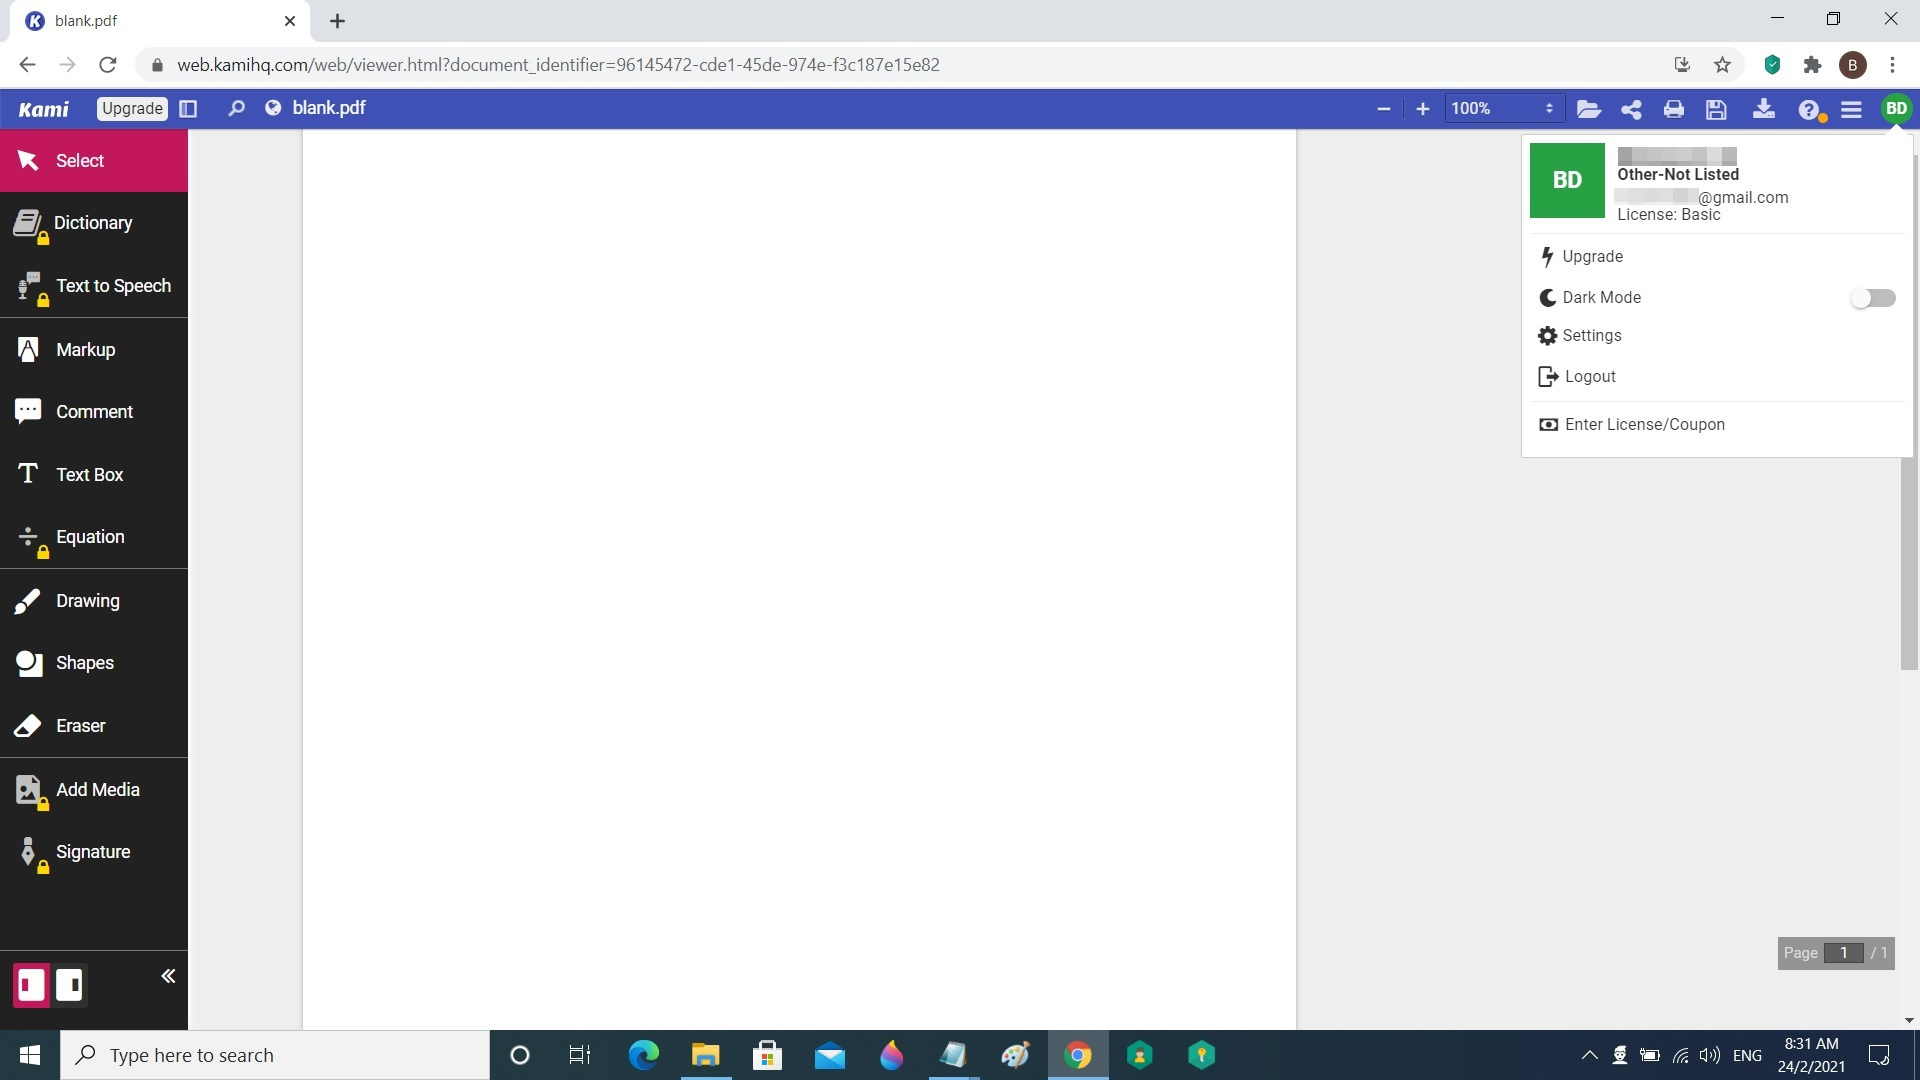Open the 100% zoom level dropdown
Image resolution: width=1920 pixels, height=1080 pixels.
pos(1502,108)
